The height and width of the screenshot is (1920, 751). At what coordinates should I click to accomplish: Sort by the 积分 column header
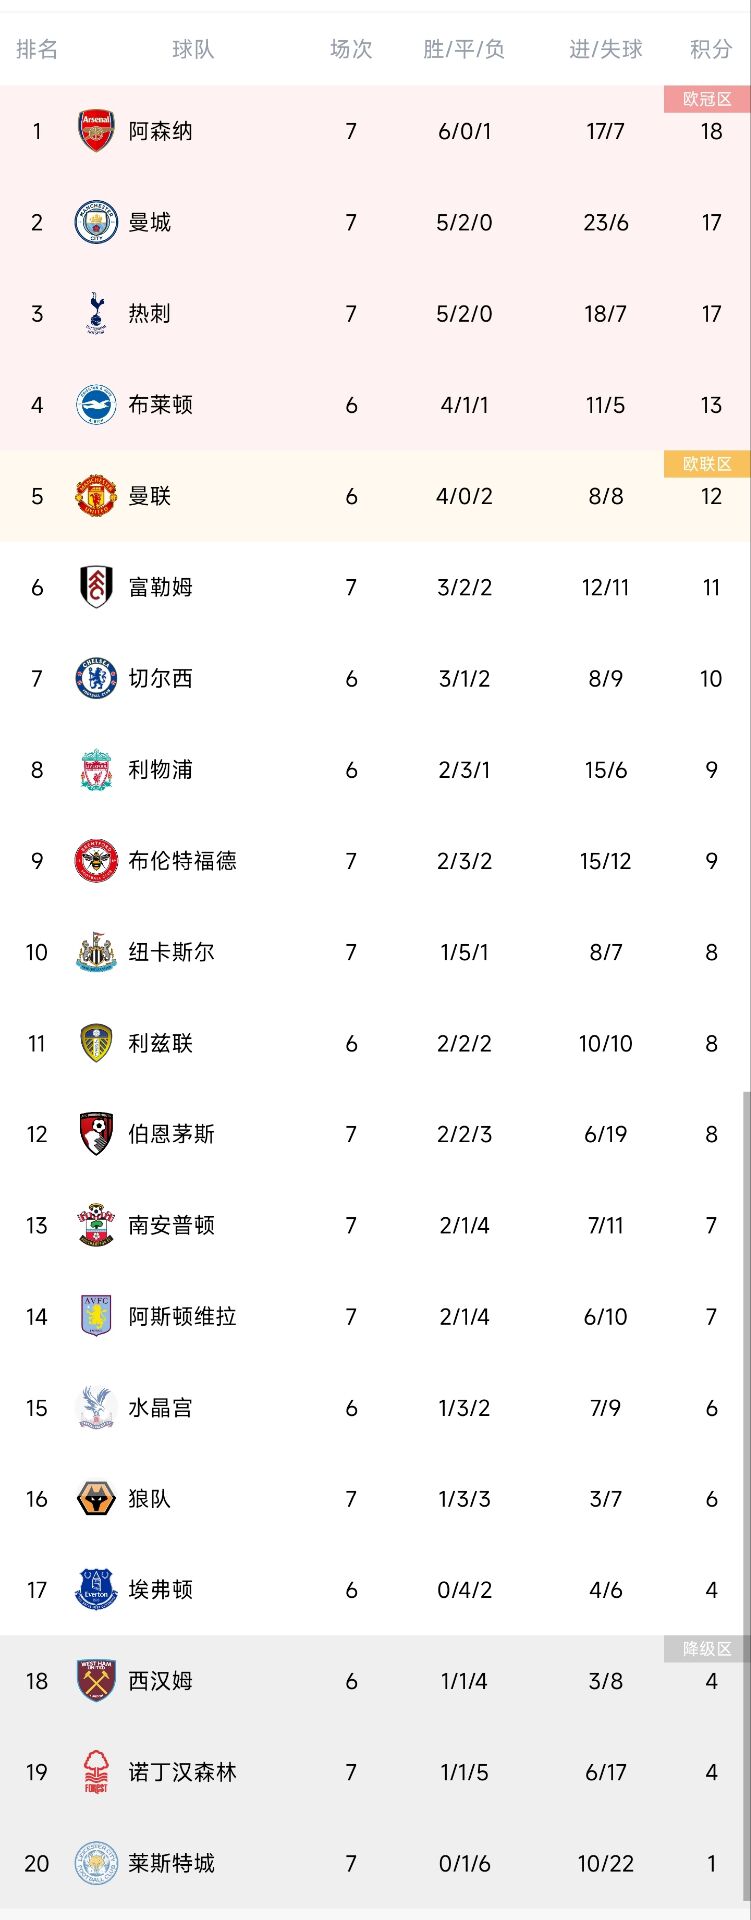point(711,49)
